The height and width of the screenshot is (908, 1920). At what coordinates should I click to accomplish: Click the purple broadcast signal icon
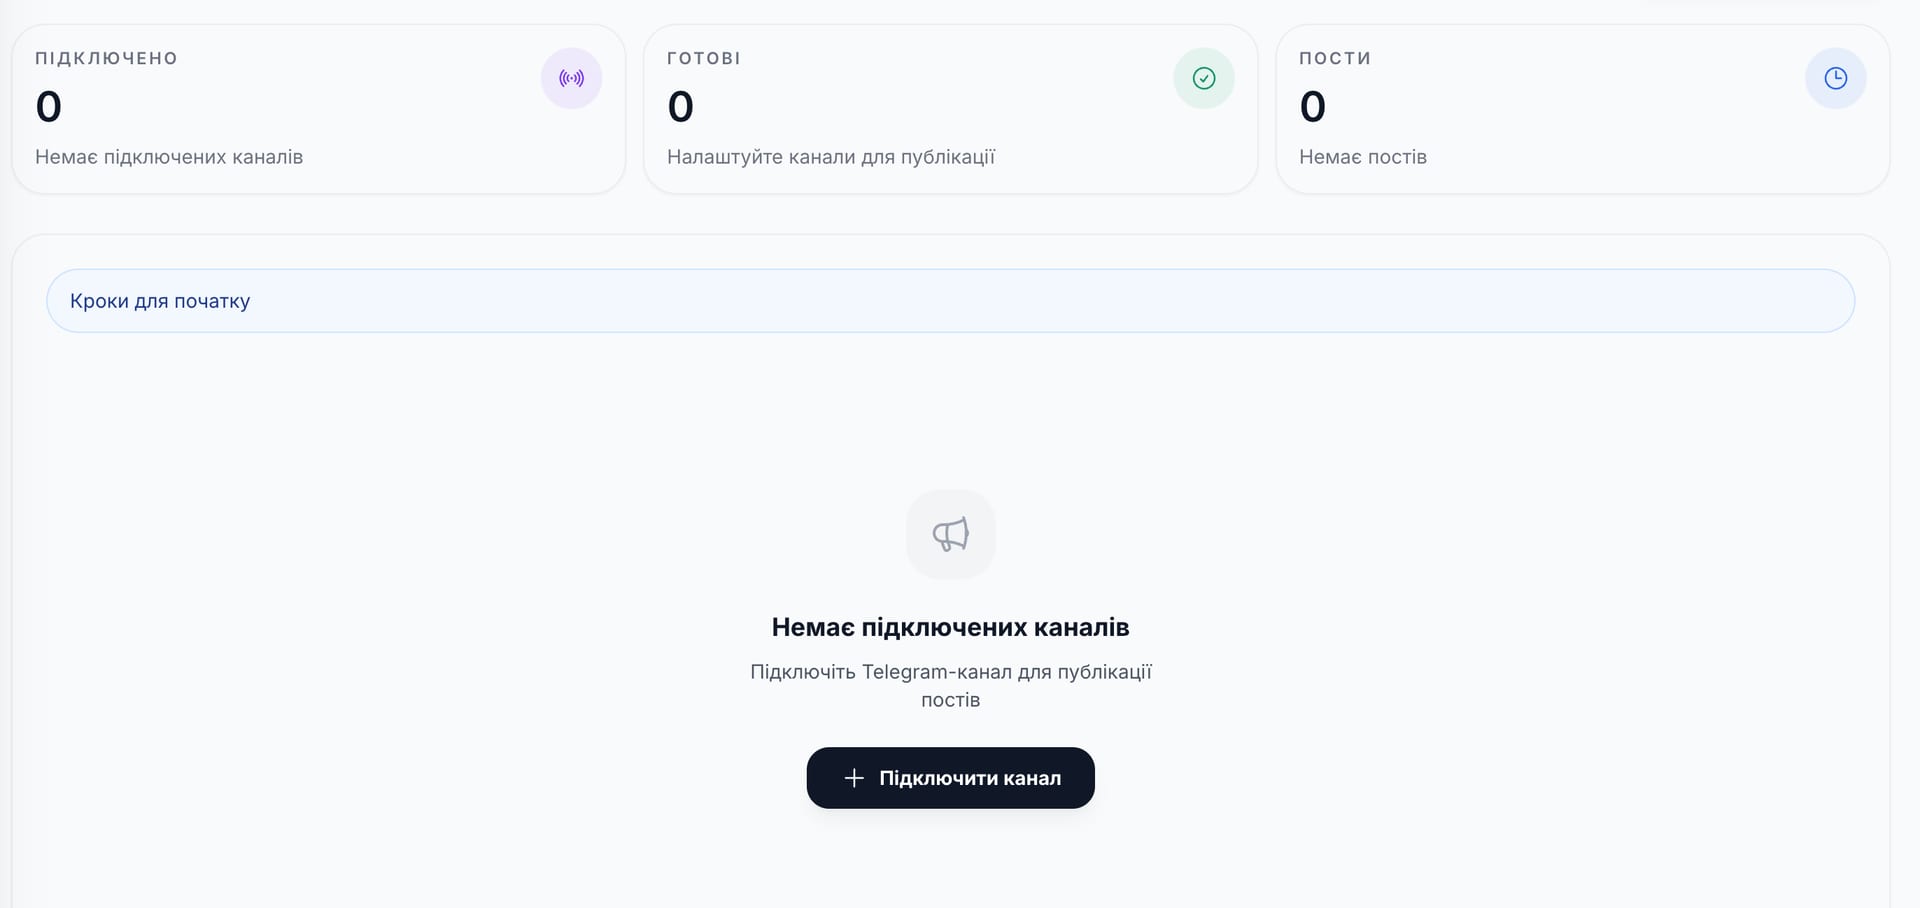click(x=571, y=78)
